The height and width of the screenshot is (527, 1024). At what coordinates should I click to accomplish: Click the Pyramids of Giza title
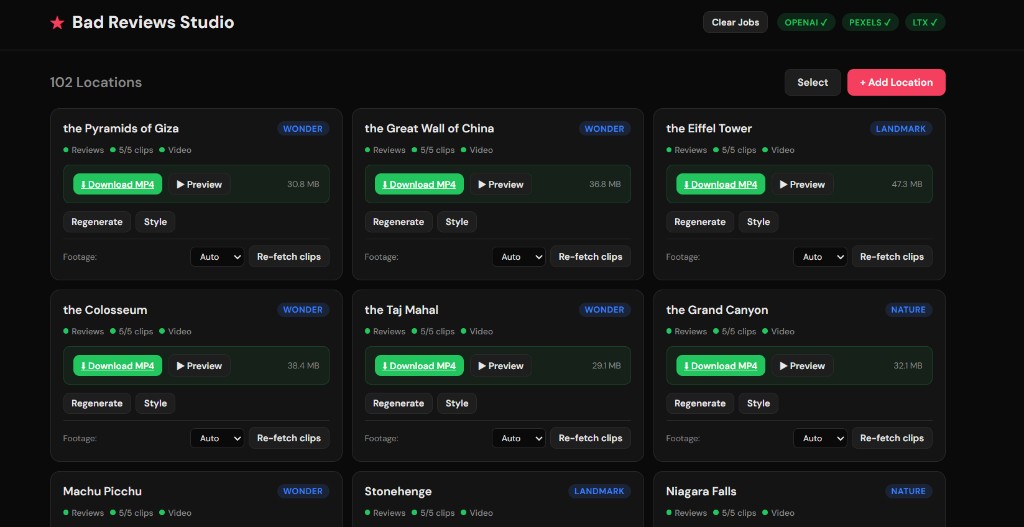coord(121,129)
